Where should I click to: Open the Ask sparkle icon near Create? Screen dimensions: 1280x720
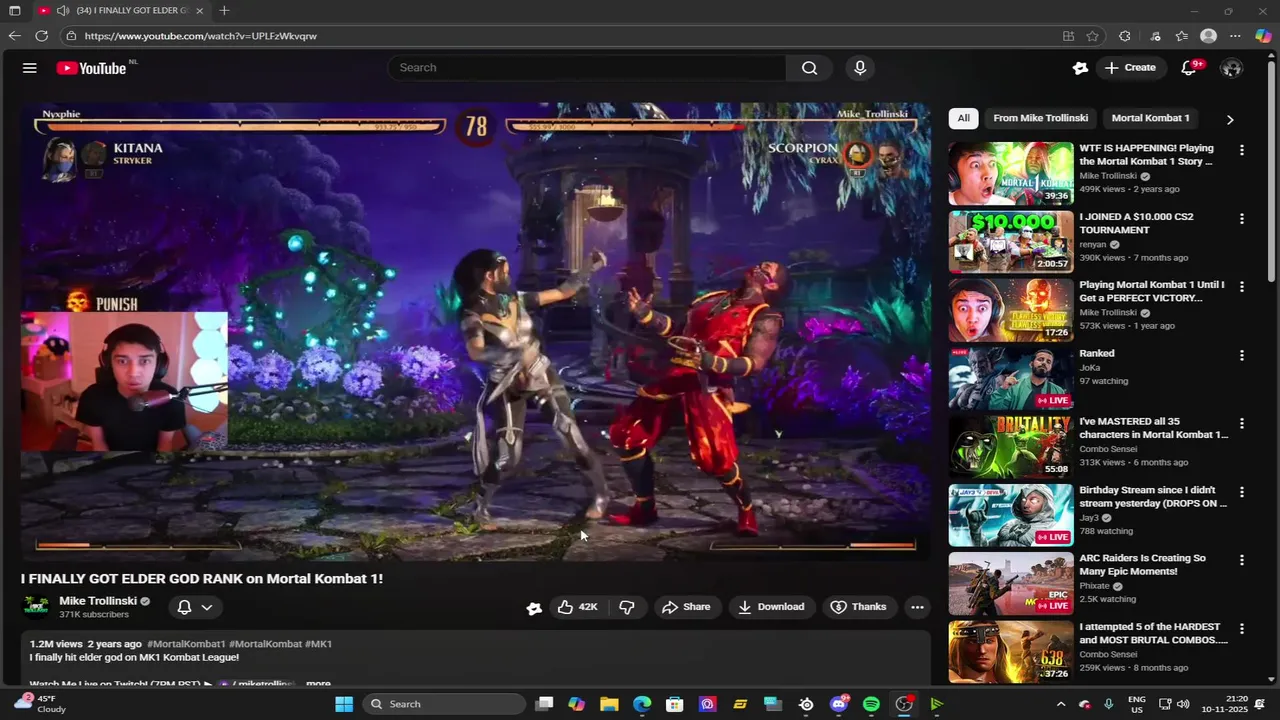pyautogui.click(x=1080, y=68)
